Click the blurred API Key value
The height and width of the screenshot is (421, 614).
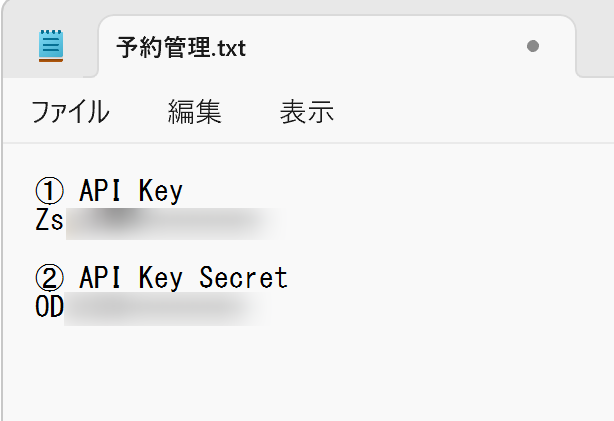[170, 221]
